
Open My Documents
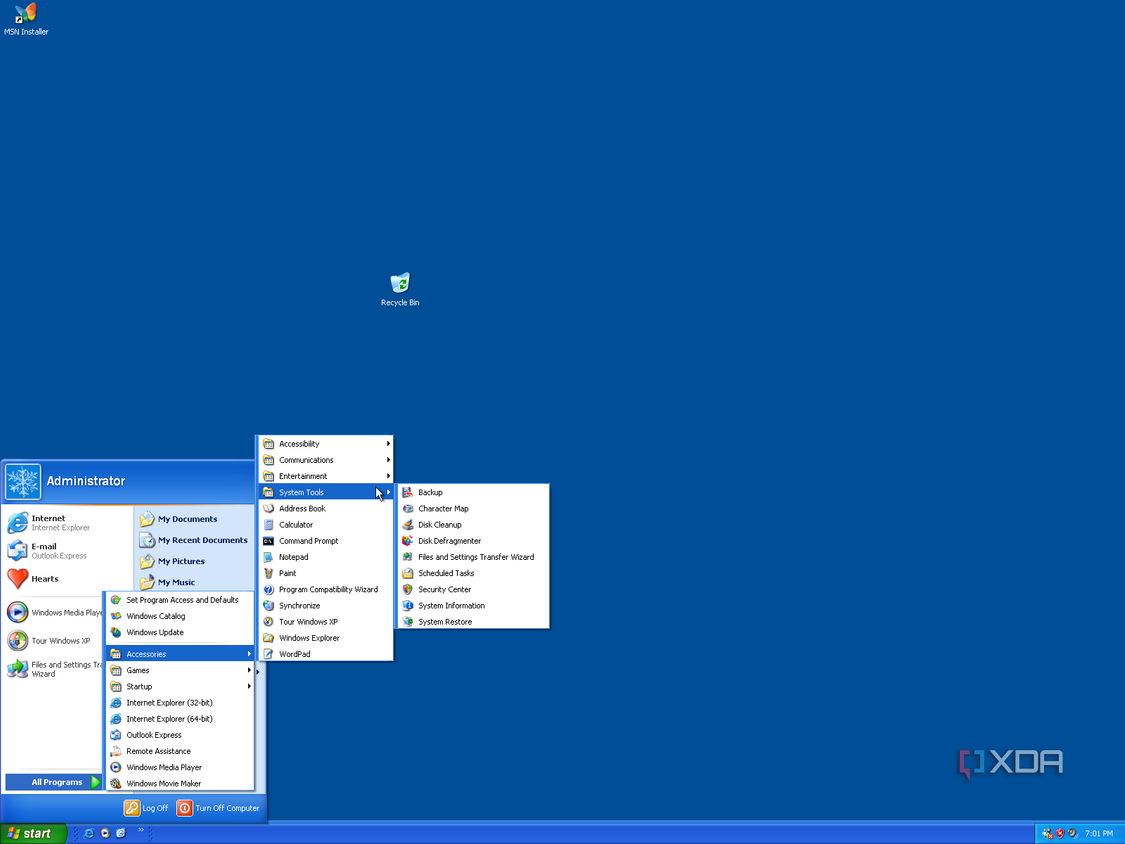click(x=179, y=519)
